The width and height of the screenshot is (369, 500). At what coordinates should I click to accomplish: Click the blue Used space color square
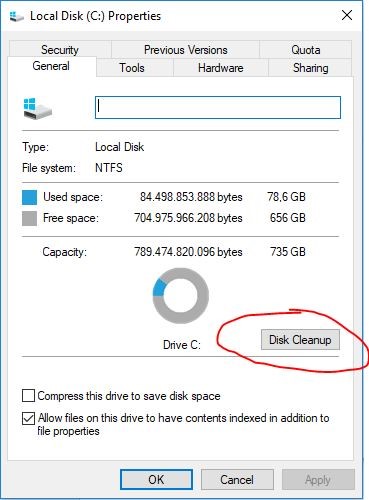pos(29,197)
